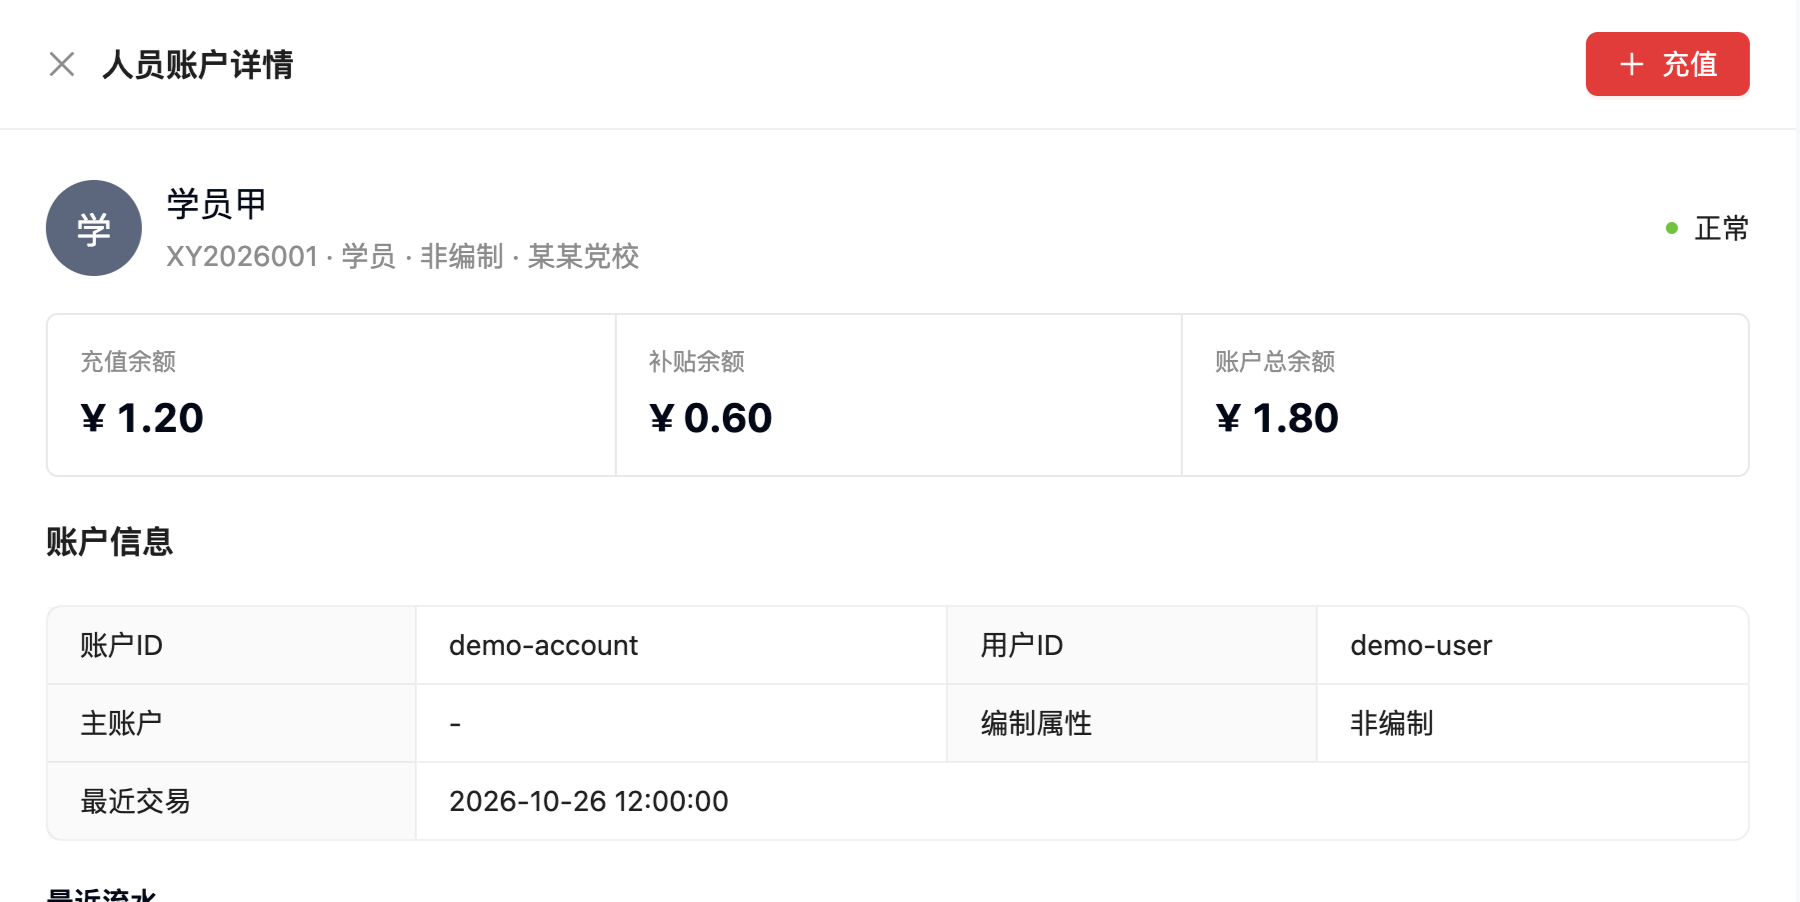Screen dimensions: 1800x902
Task: Click the round 学 avatar icon
Action: pyautogui.click(x=94, y=228)
